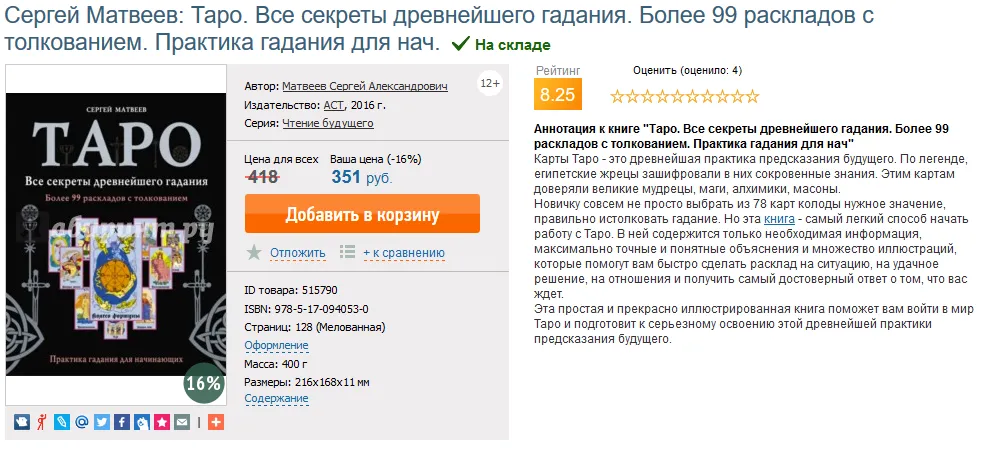Rate the book with the fifth star
995x453 pixels.
(677, 97)
